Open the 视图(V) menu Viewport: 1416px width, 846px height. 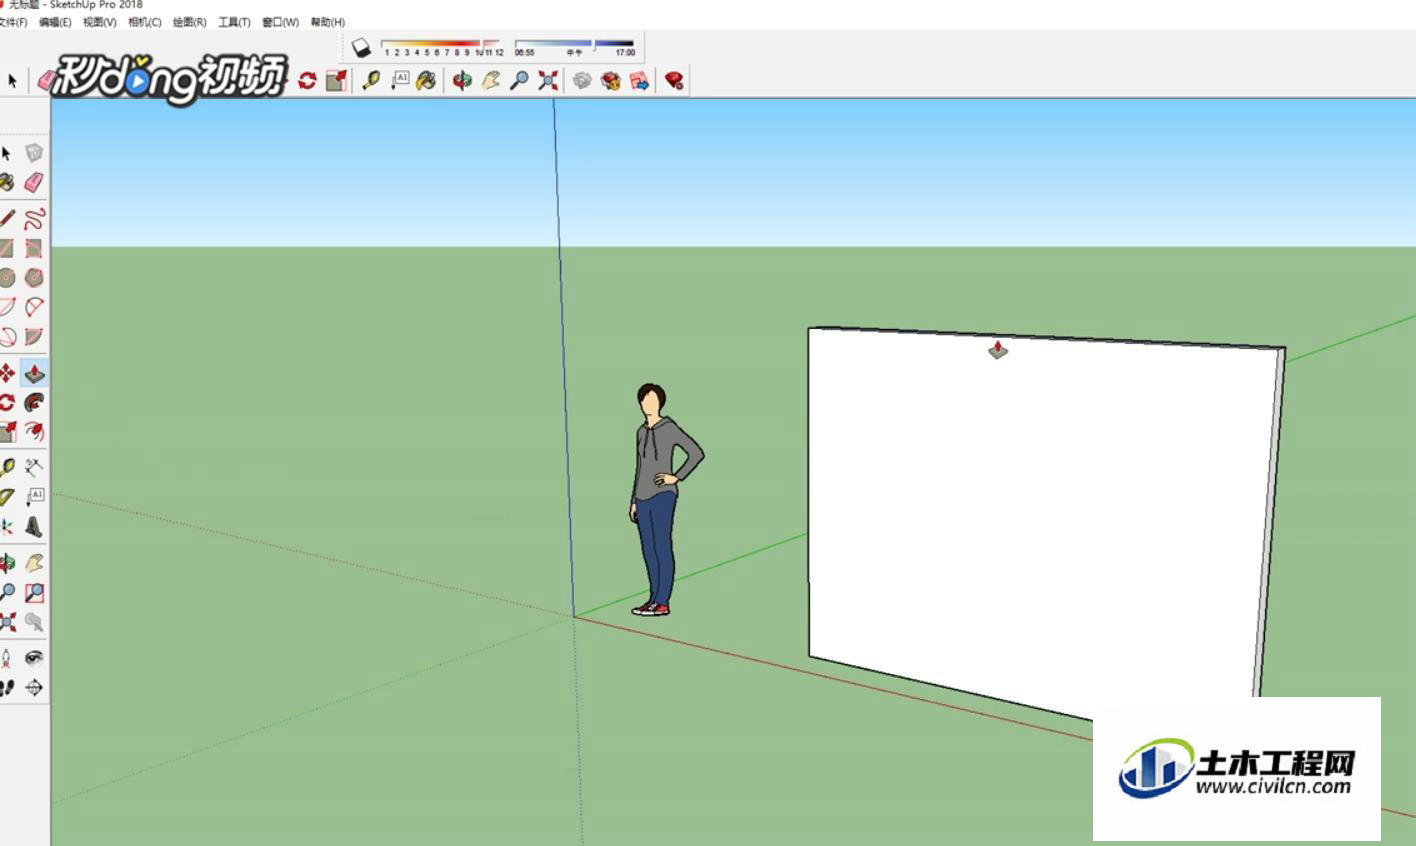tap(100, 22)
